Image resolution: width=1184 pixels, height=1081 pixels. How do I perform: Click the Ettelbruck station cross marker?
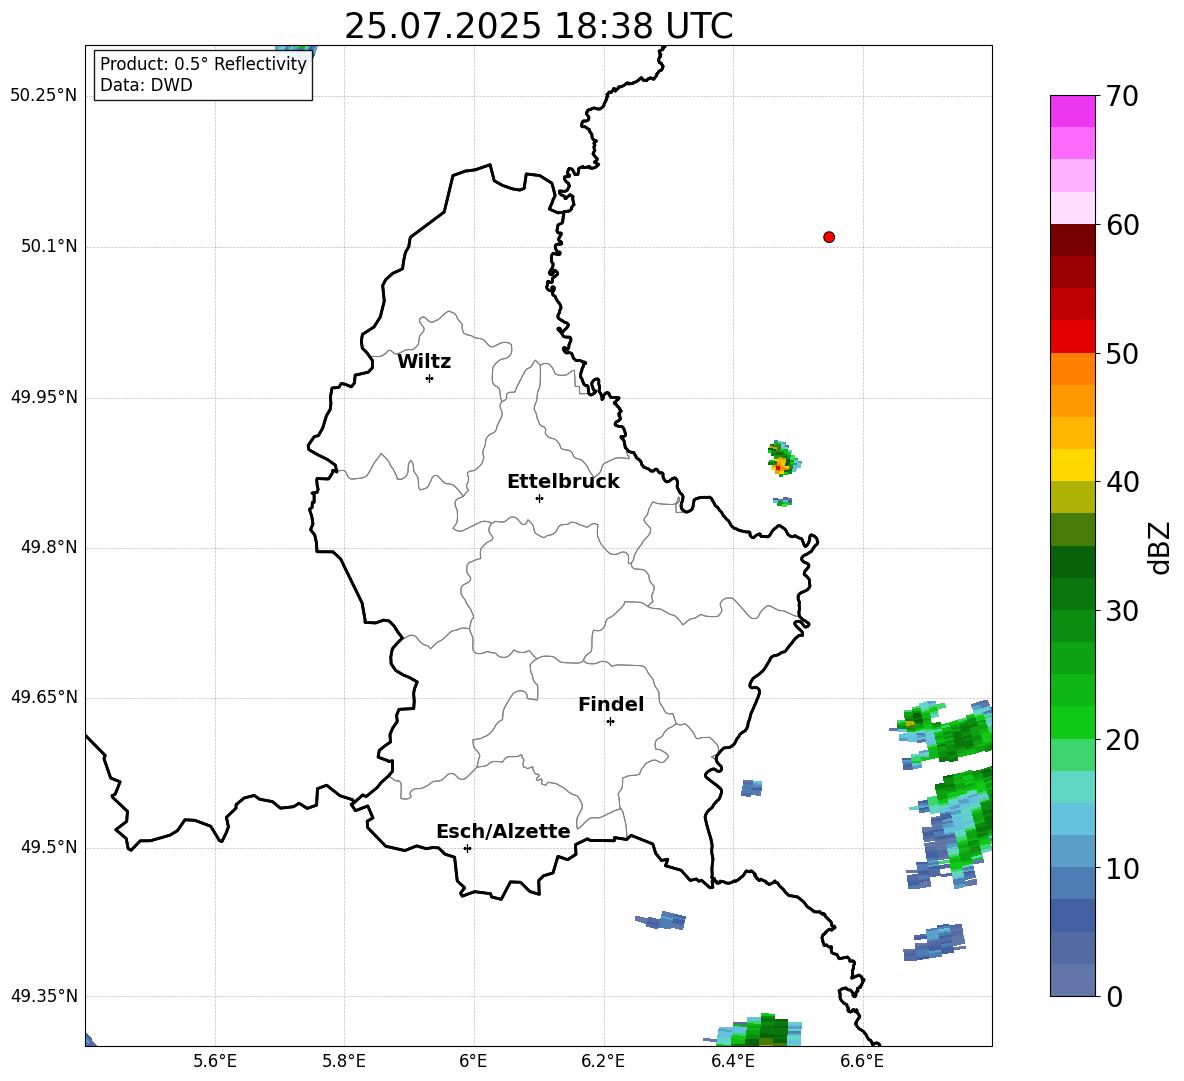click(x=539, y=498)
